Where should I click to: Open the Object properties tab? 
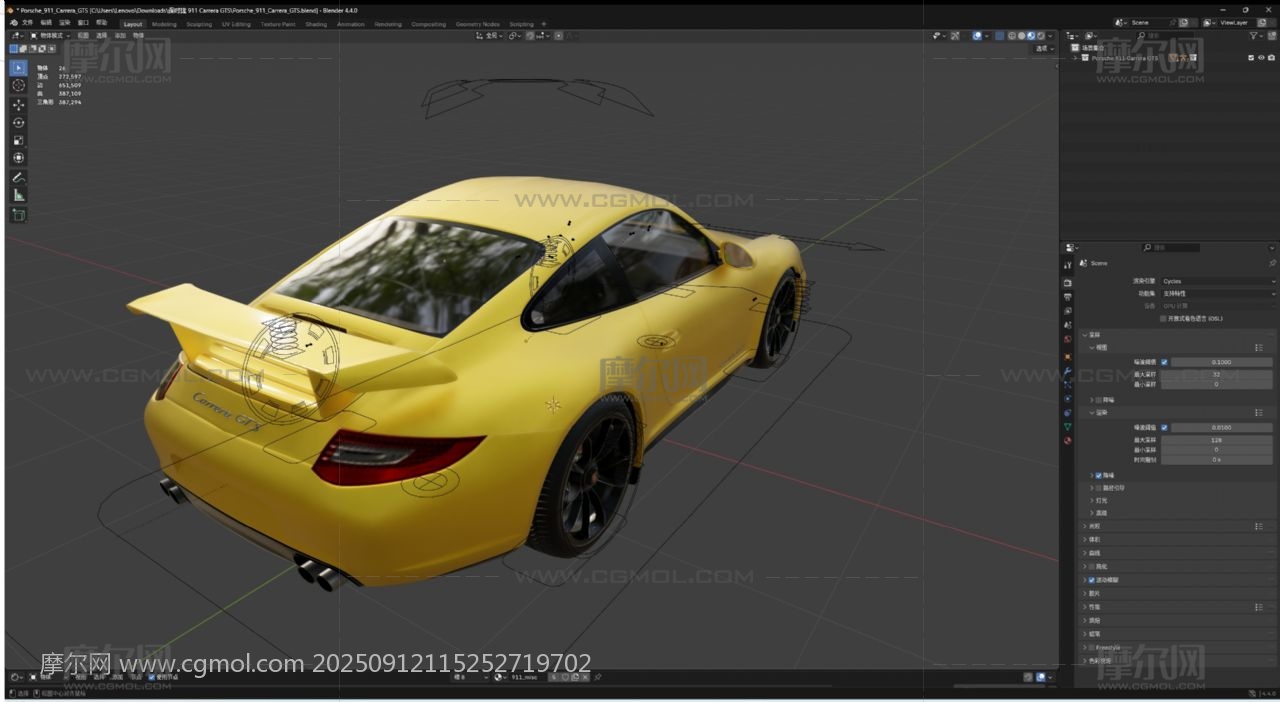(x=1068, y=356)
